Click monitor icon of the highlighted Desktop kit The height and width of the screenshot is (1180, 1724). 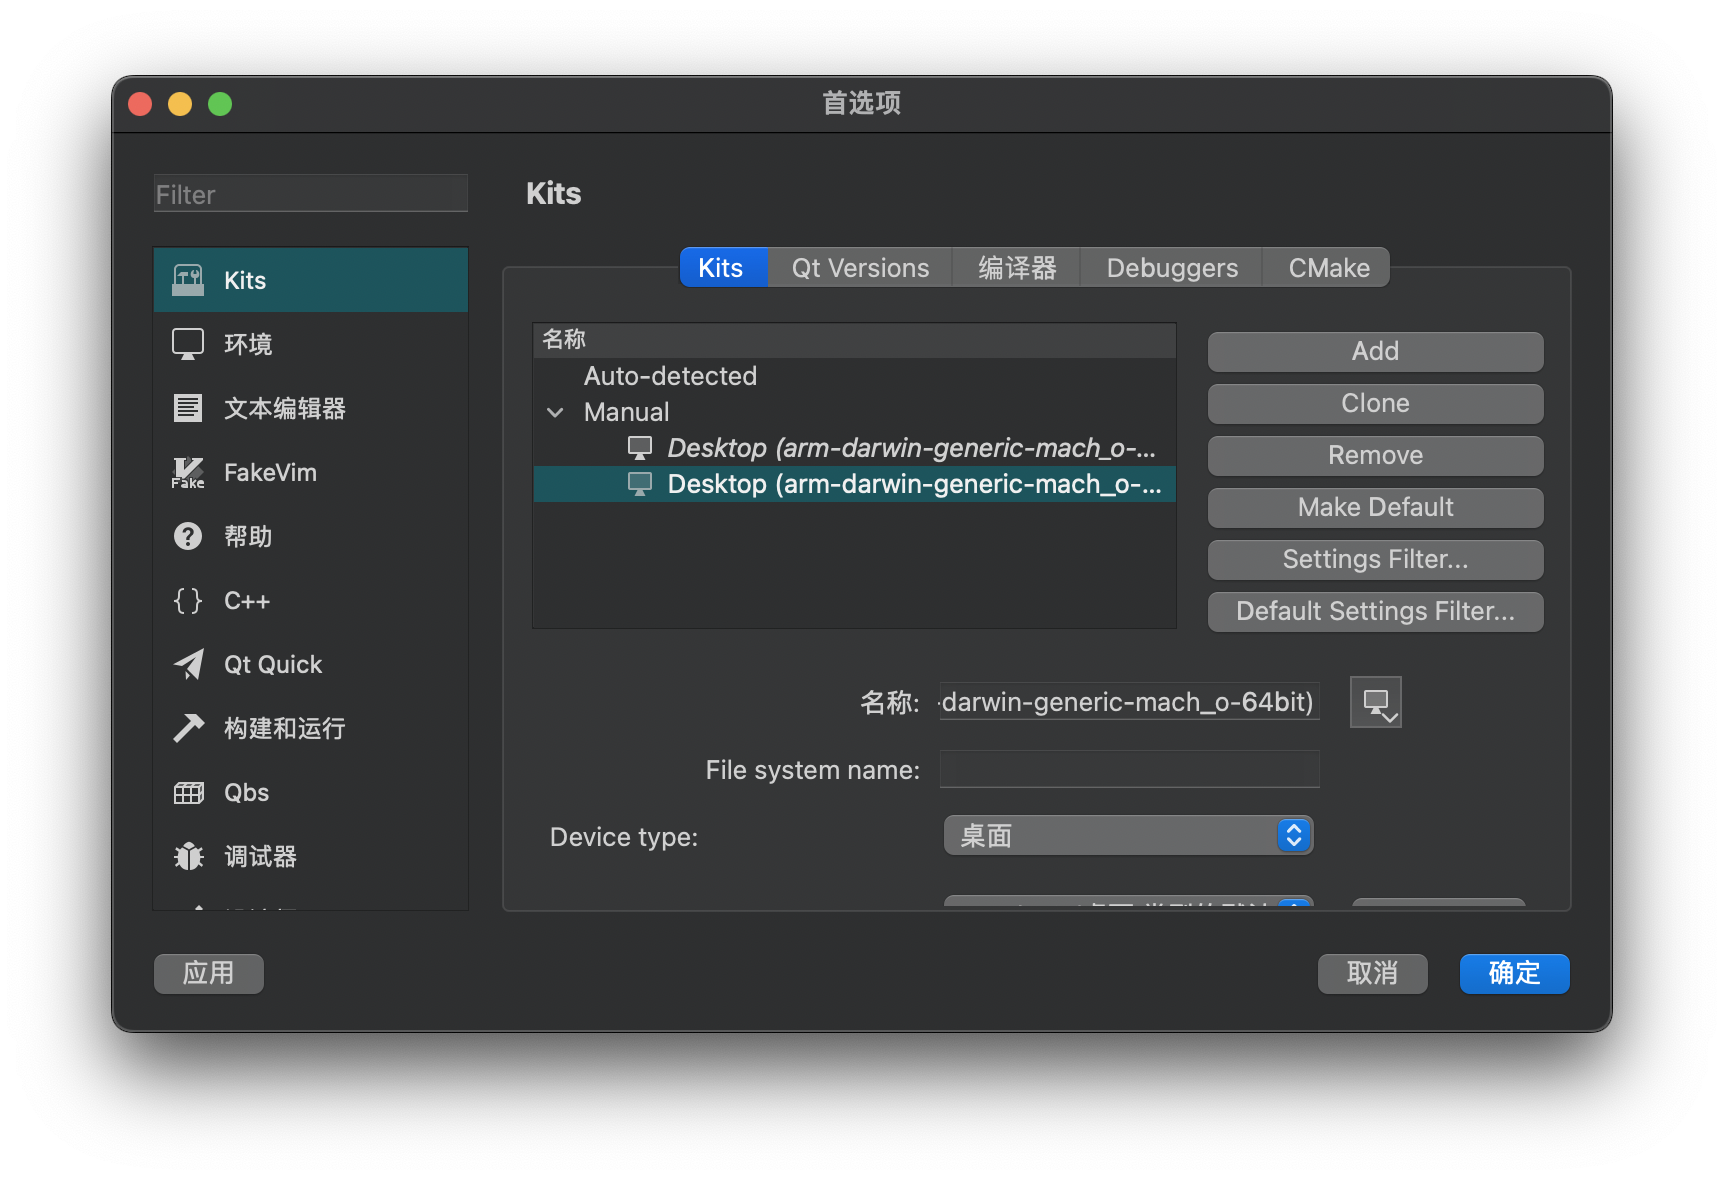coord(640,484)
